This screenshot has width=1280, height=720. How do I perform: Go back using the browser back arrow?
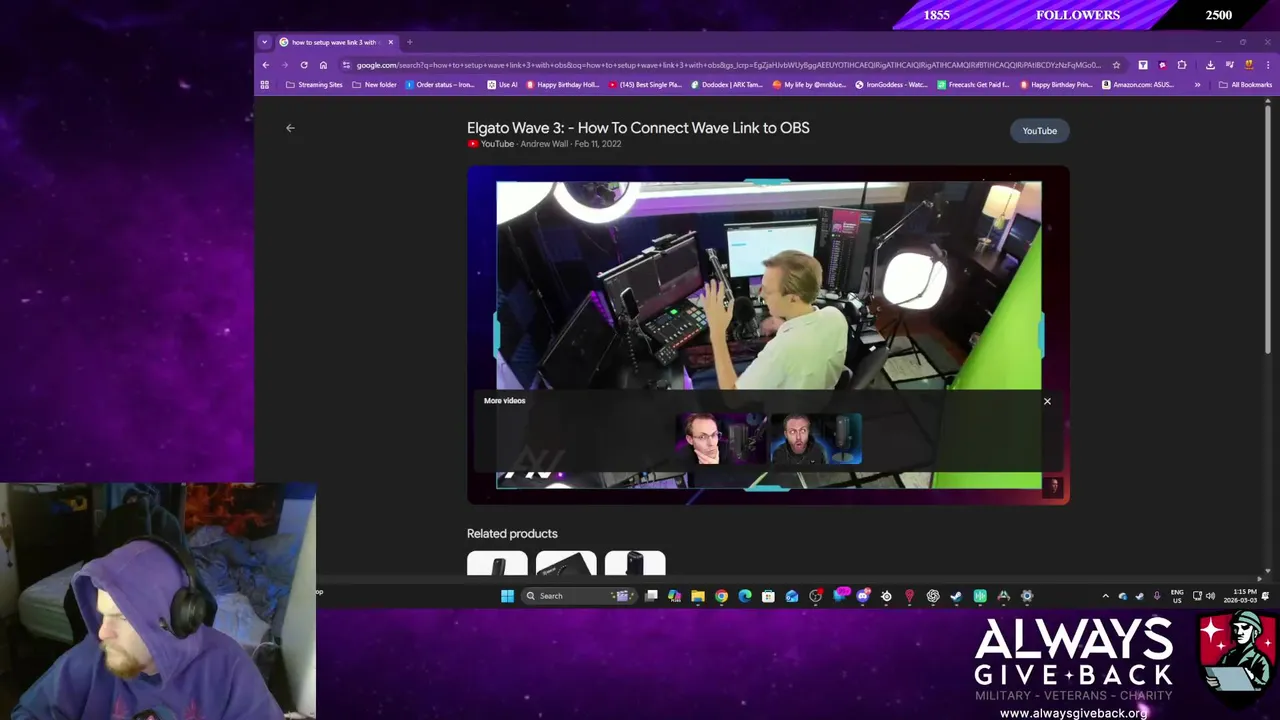(x=266, y=65)
